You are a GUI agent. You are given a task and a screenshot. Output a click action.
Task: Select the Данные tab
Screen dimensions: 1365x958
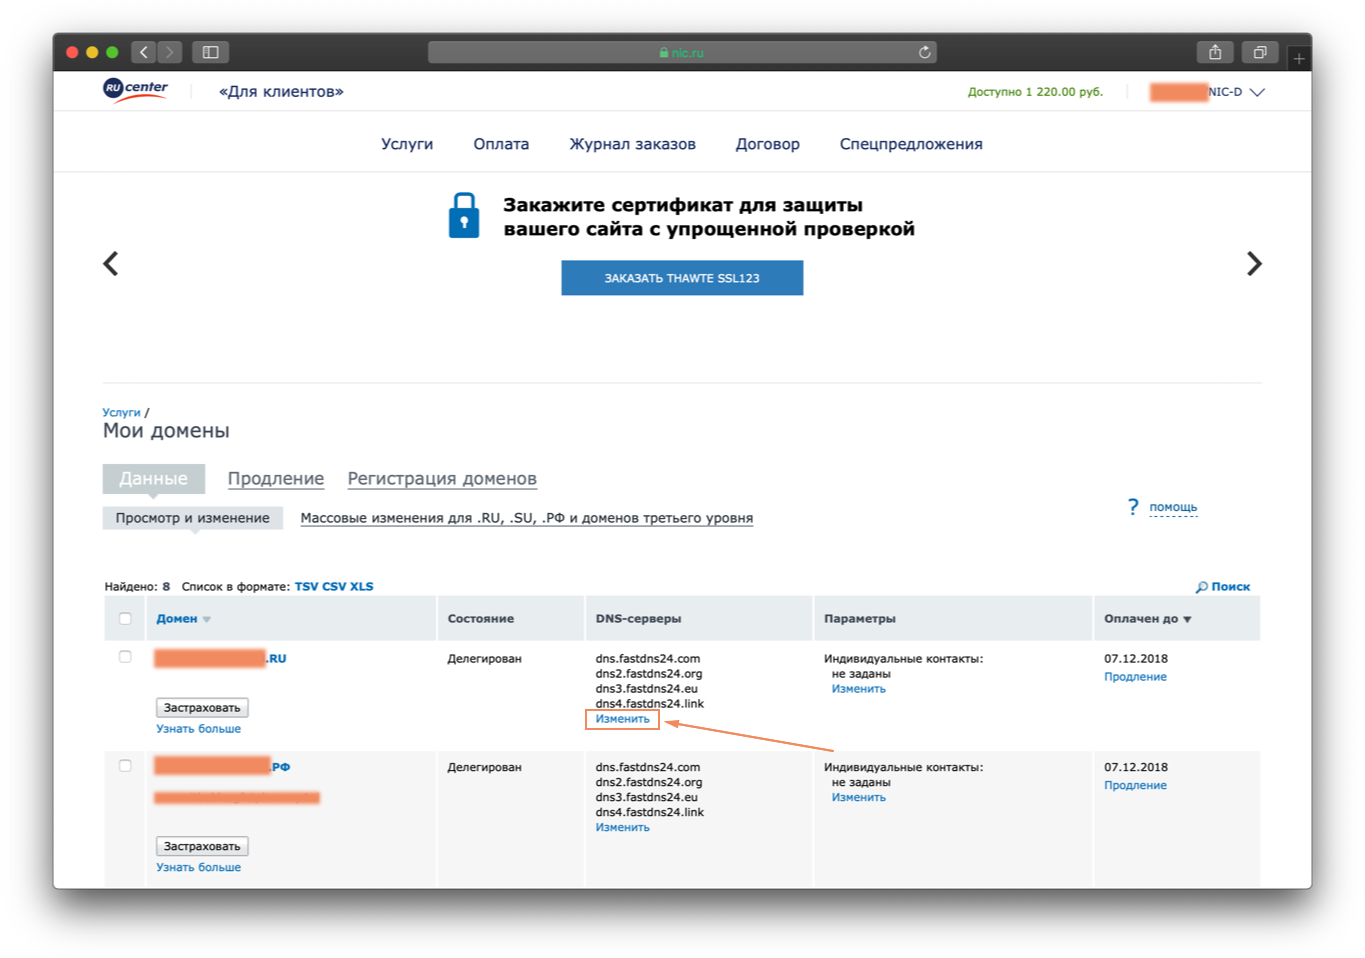[x=154, y=479]
